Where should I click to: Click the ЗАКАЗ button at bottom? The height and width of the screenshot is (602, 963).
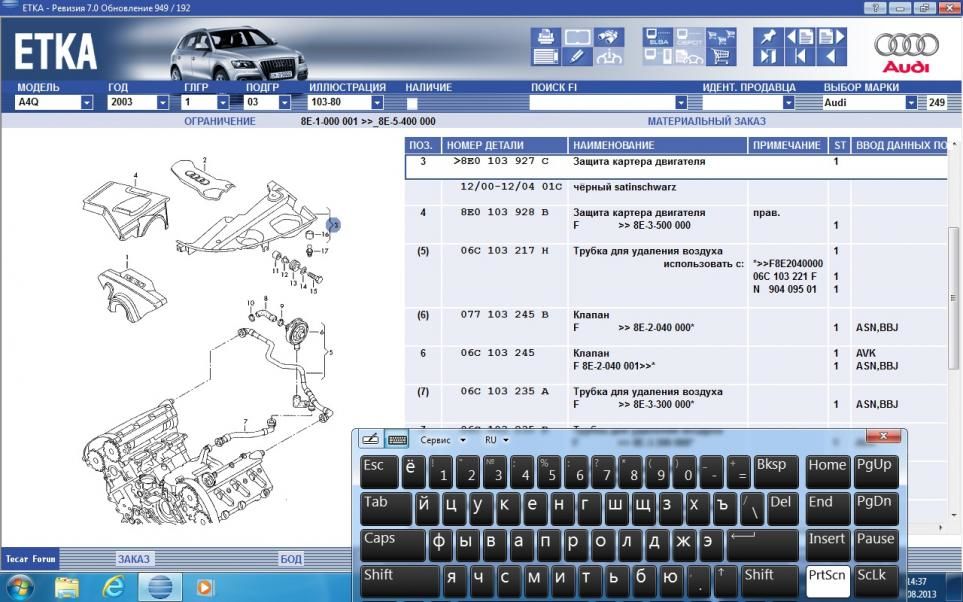point(134,559)
